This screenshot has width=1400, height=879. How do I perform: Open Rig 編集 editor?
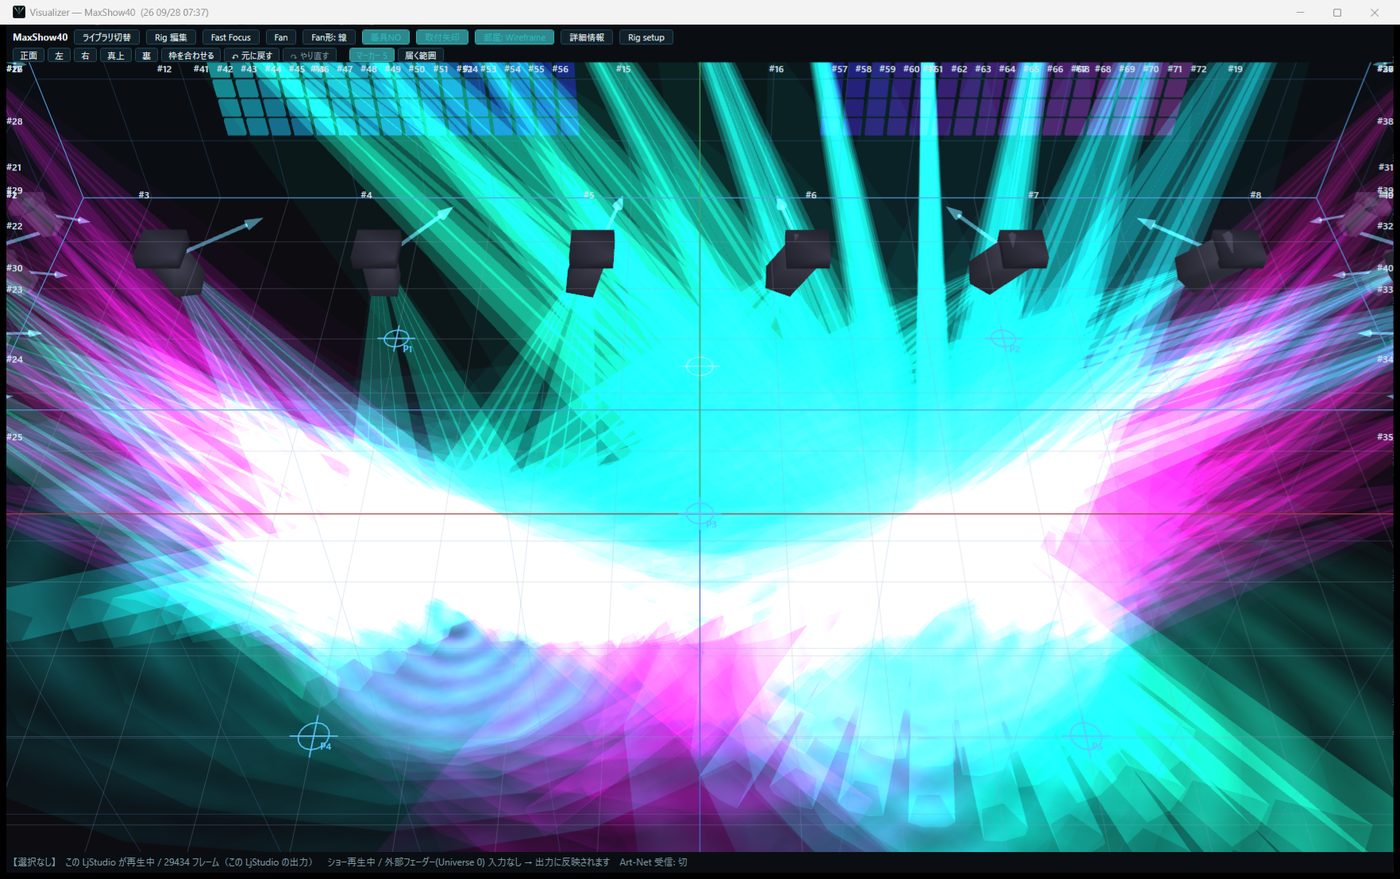(x=171, y=38)
